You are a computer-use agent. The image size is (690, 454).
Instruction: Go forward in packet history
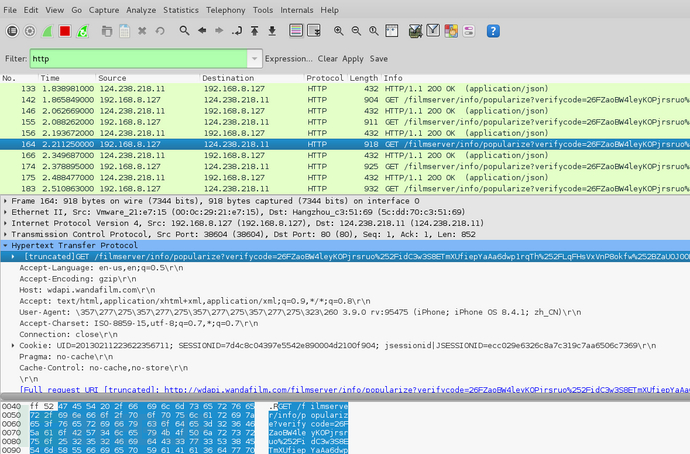click(219, 31)
